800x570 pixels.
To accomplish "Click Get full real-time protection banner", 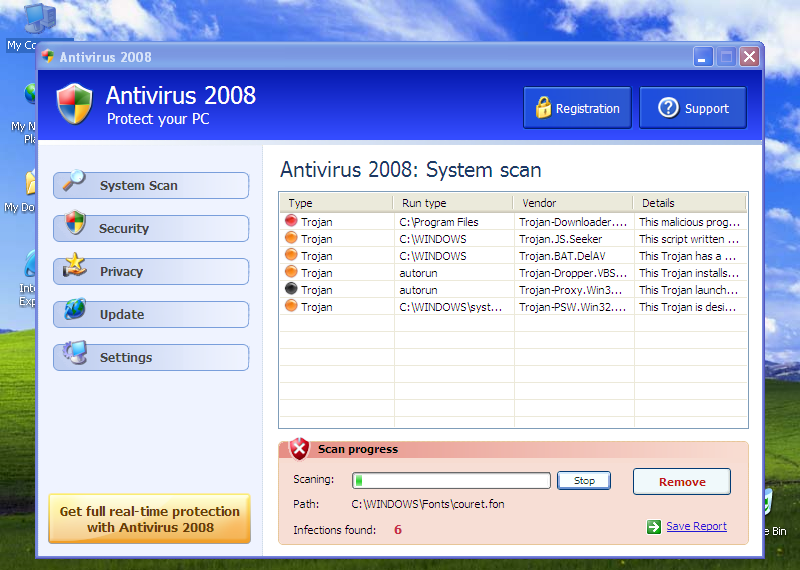I will 149,519.
